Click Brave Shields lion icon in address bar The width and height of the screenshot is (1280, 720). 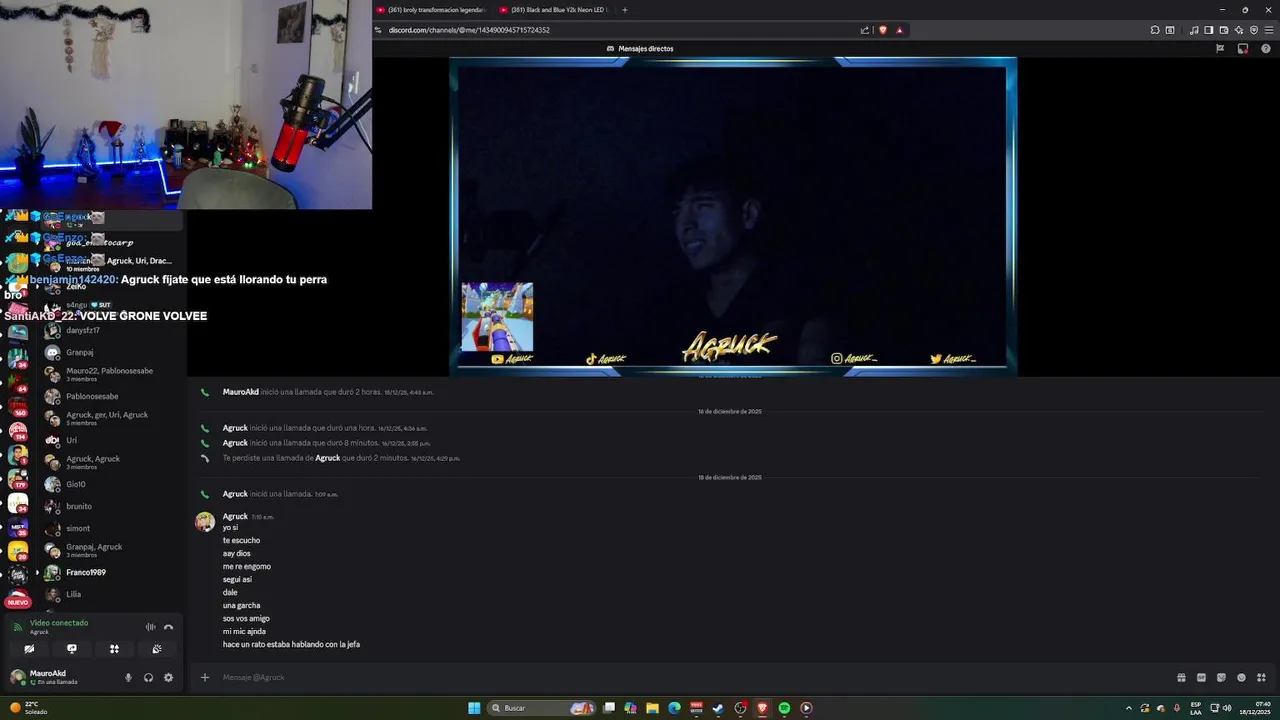882,30
